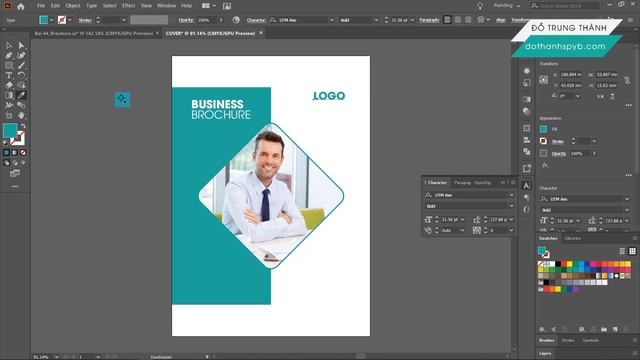The image size is (640, 360).
Task: Select the Rotate tool
Action: (x=21, y=75)
